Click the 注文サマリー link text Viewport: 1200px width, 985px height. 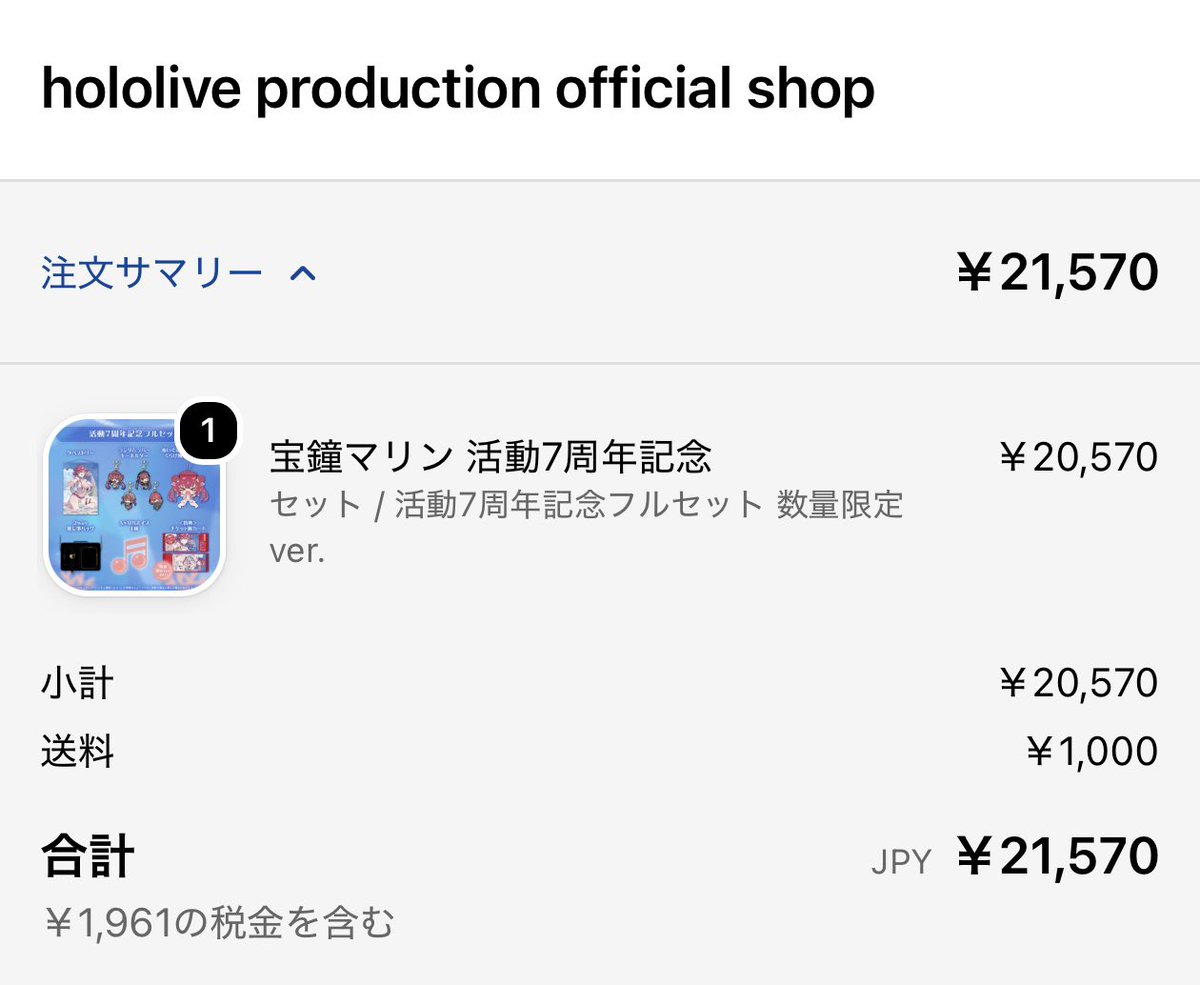point(152,272)
